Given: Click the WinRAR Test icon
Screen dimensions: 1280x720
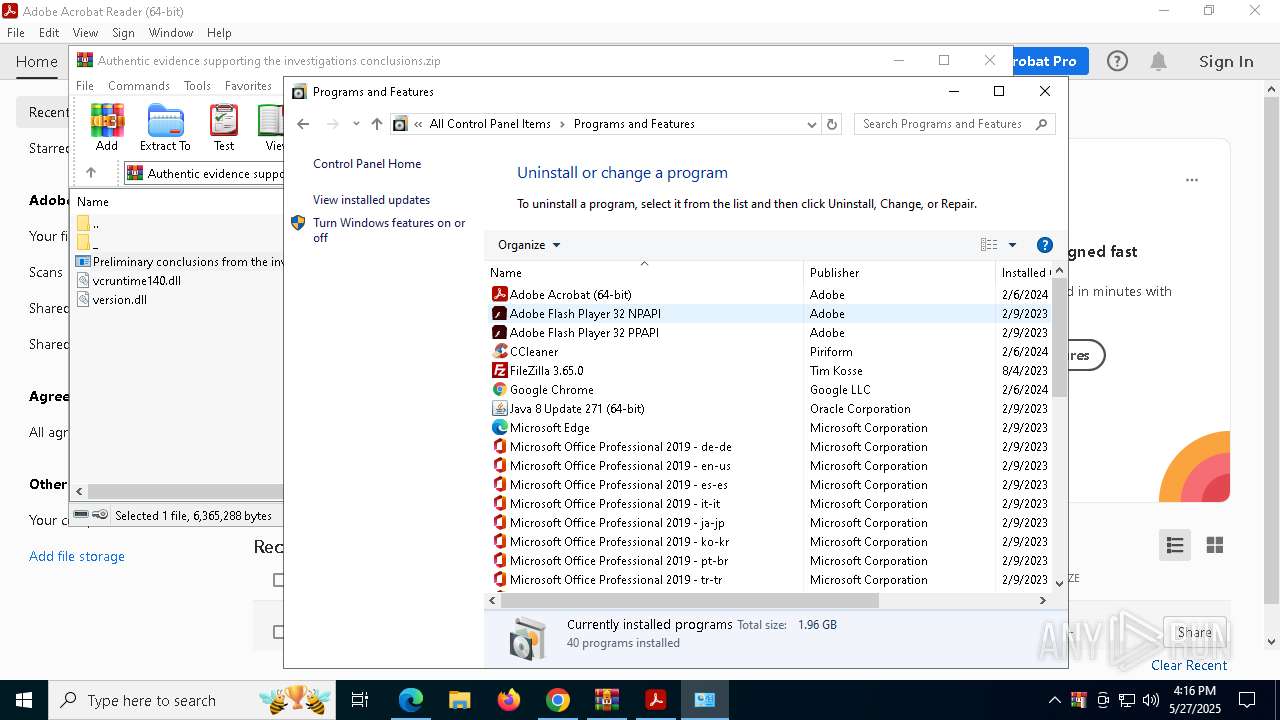Looking at the screenshot, I should coord(224,127).
